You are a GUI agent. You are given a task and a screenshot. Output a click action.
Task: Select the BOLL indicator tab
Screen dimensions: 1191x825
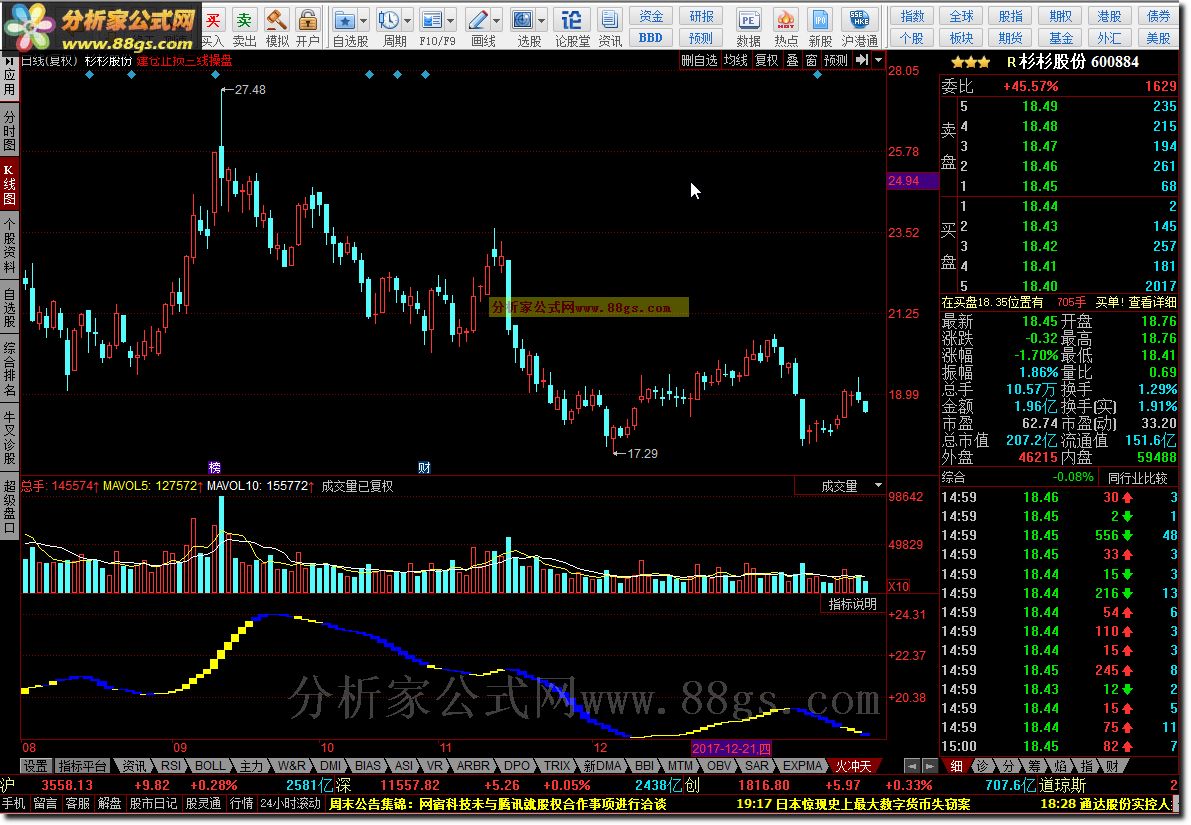[x=210, y=767]
